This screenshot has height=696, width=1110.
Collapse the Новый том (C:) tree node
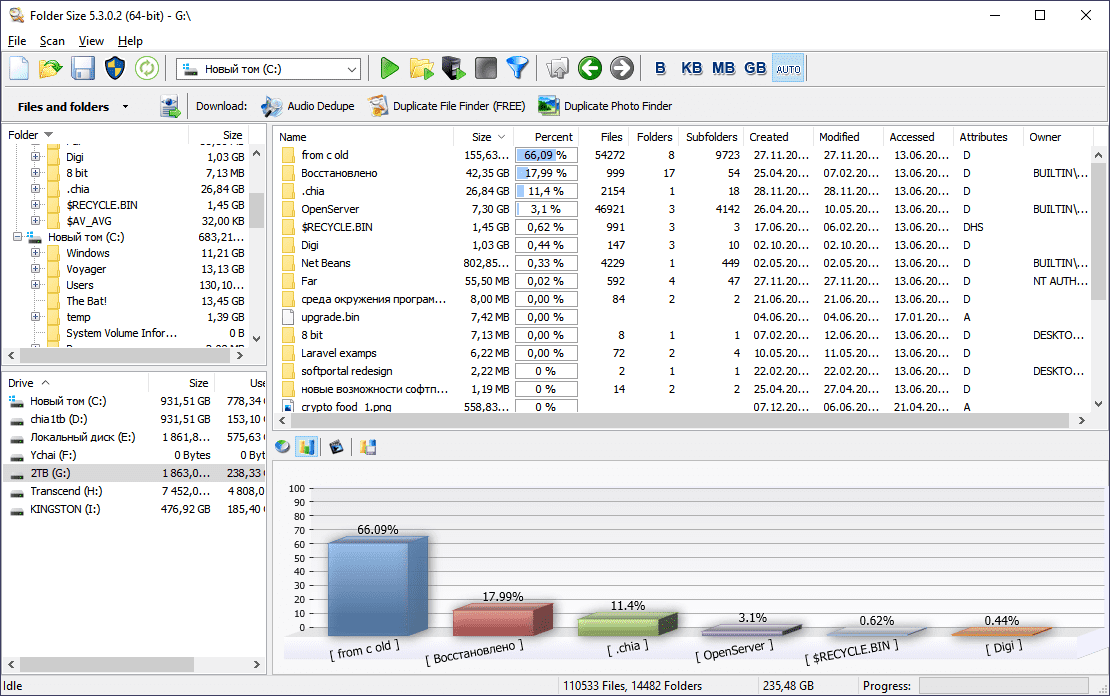click(x=17, y=237)
